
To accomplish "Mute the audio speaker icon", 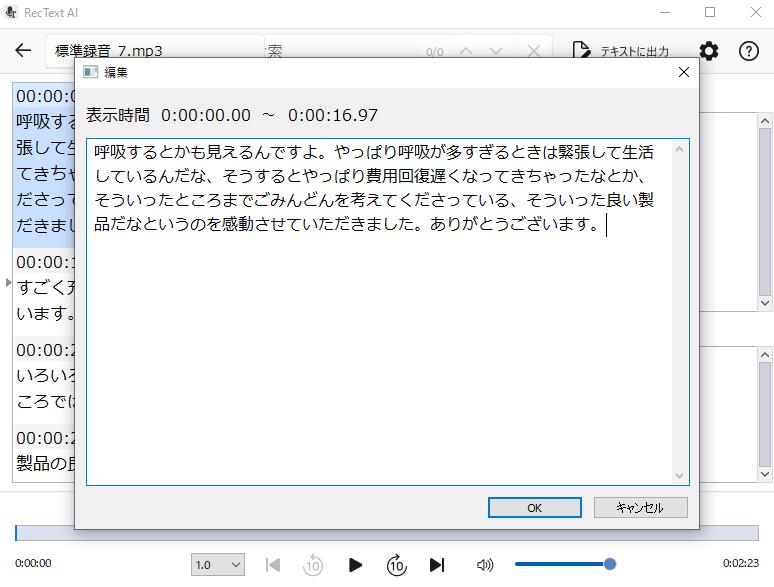I will coord(485,565).
